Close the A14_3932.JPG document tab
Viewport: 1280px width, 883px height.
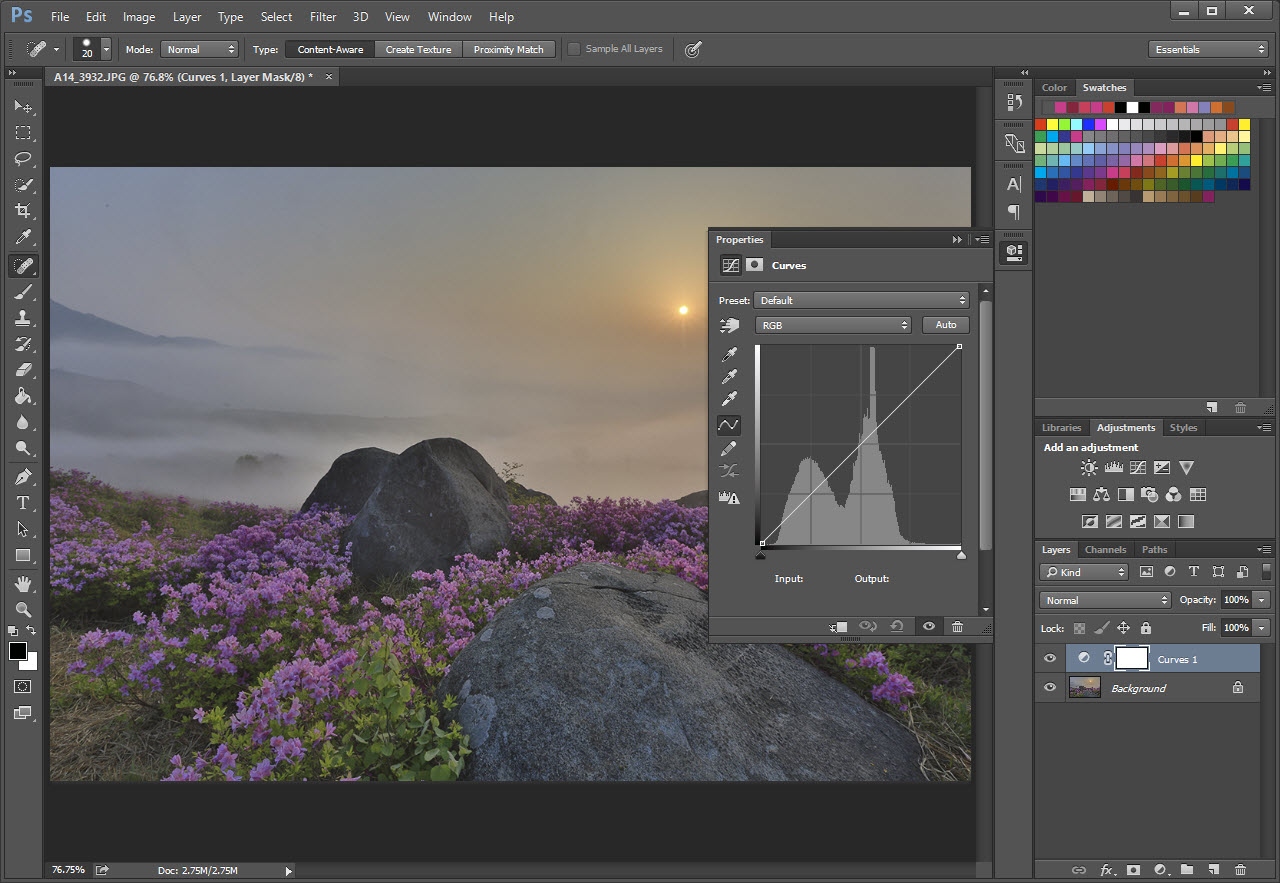tap(330, 76)
